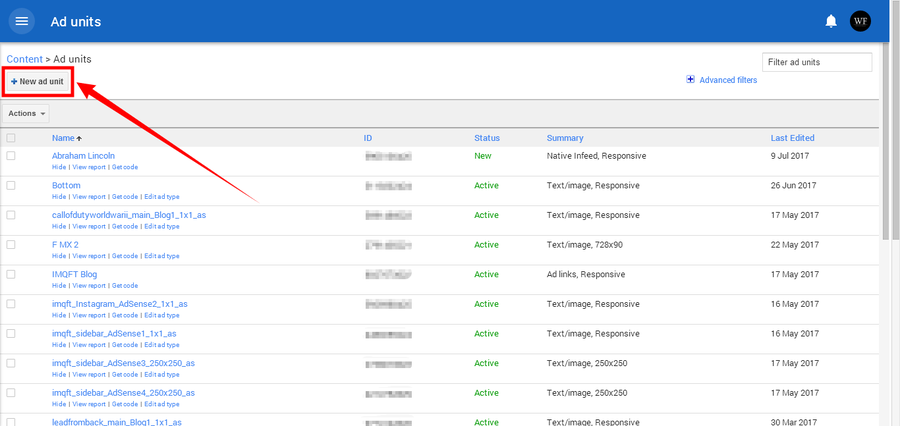Image resolution: width=900 pixels, height=426 pixels.
Task: Open the Actions dropdown
Action: tap(26, 114)
